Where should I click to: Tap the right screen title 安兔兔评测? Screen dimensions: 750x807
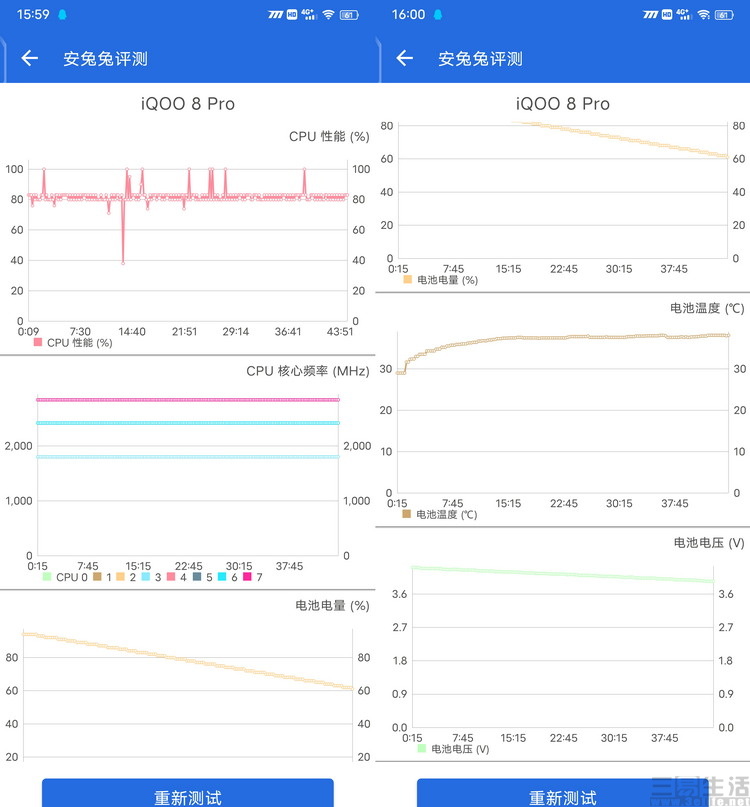pyautogui.click(x=480, y=59)
